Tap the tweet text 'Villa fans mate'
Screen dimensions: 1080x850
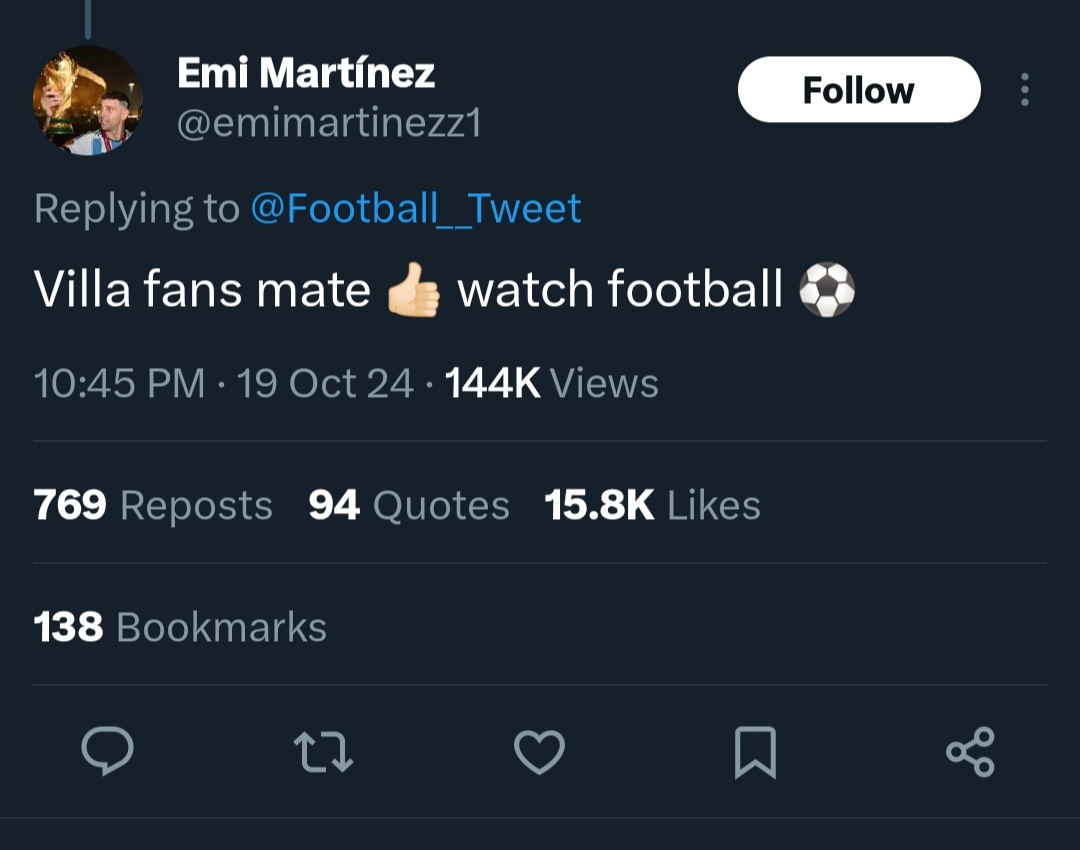(202, 289)
